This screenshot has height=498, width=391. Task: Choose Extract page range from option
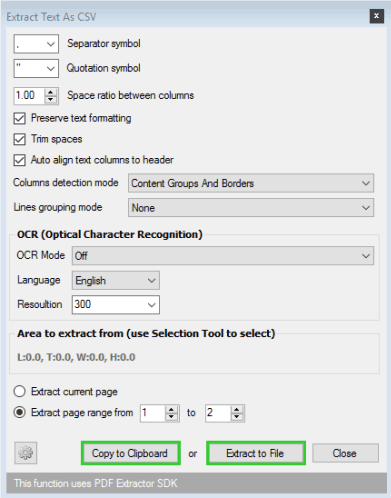tap(20, 413)
